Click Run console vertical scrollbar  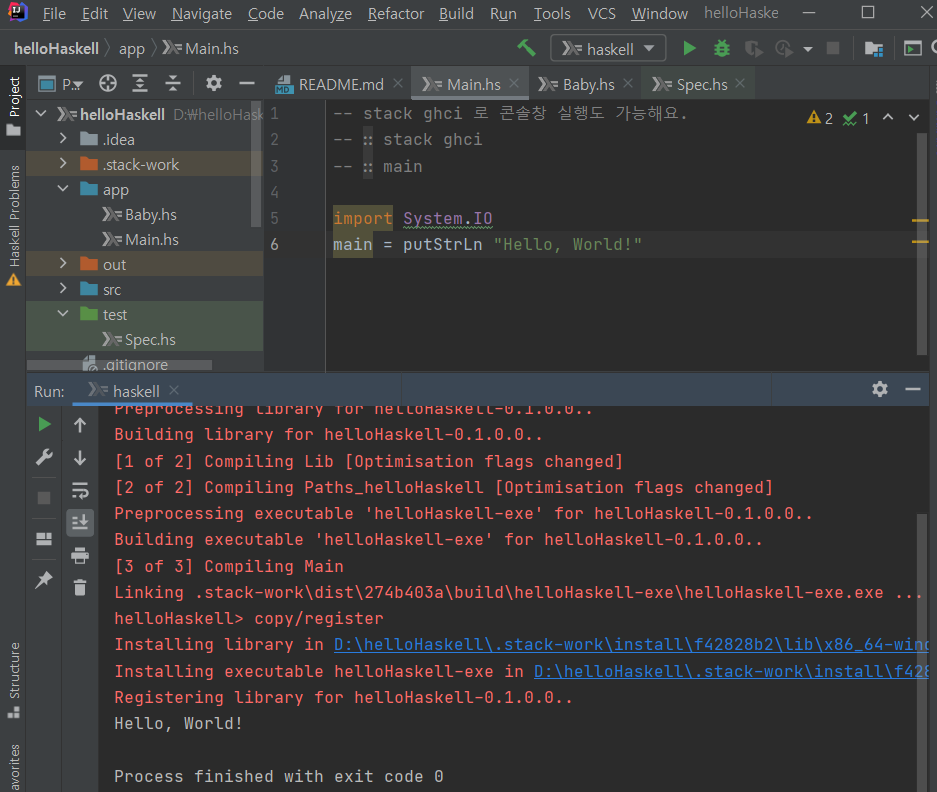[x=921, y=652]
